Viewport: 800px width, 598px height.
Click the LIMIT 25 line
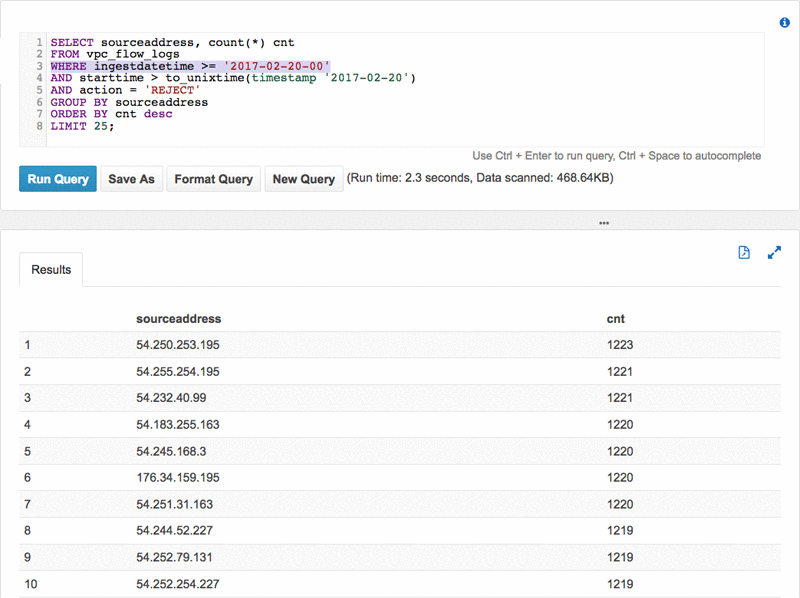coord(82,126)
